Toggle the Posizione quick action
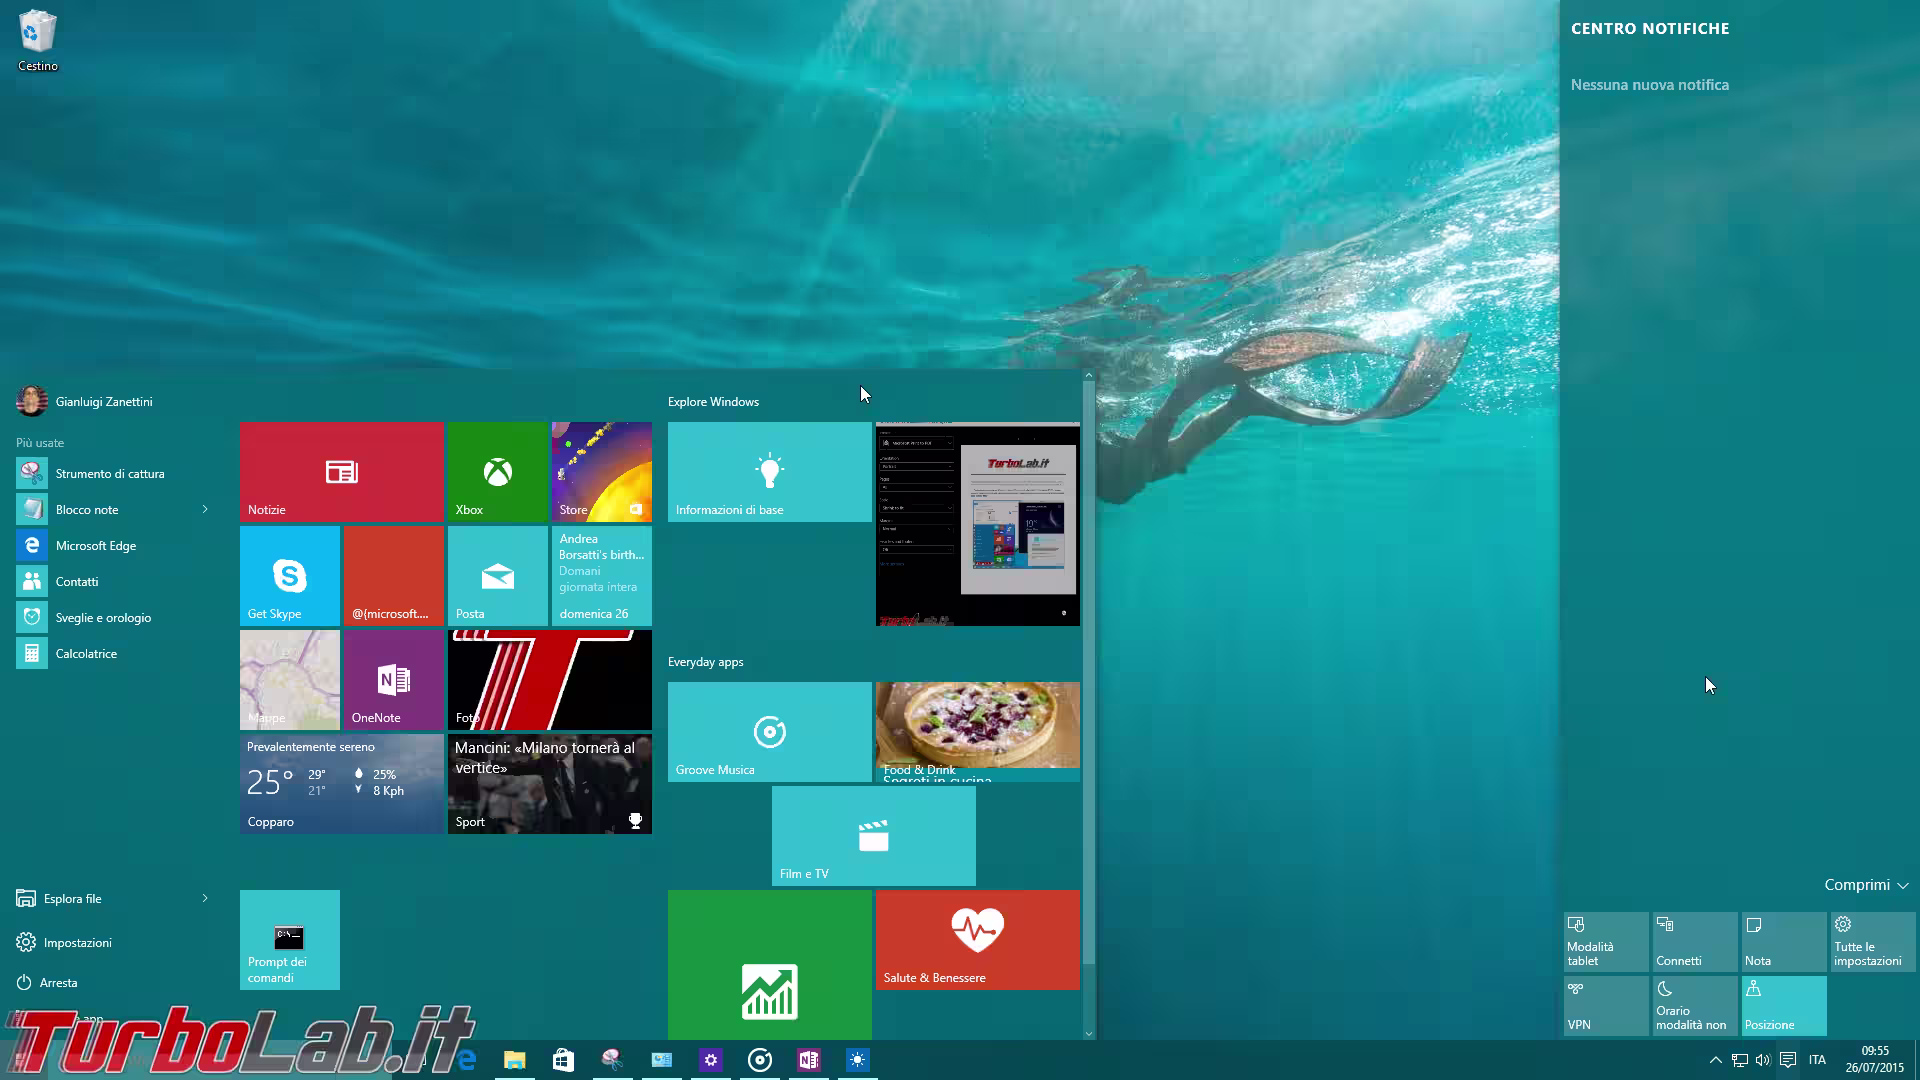This screenshot has height=1080, width=1920. 1784,1005
